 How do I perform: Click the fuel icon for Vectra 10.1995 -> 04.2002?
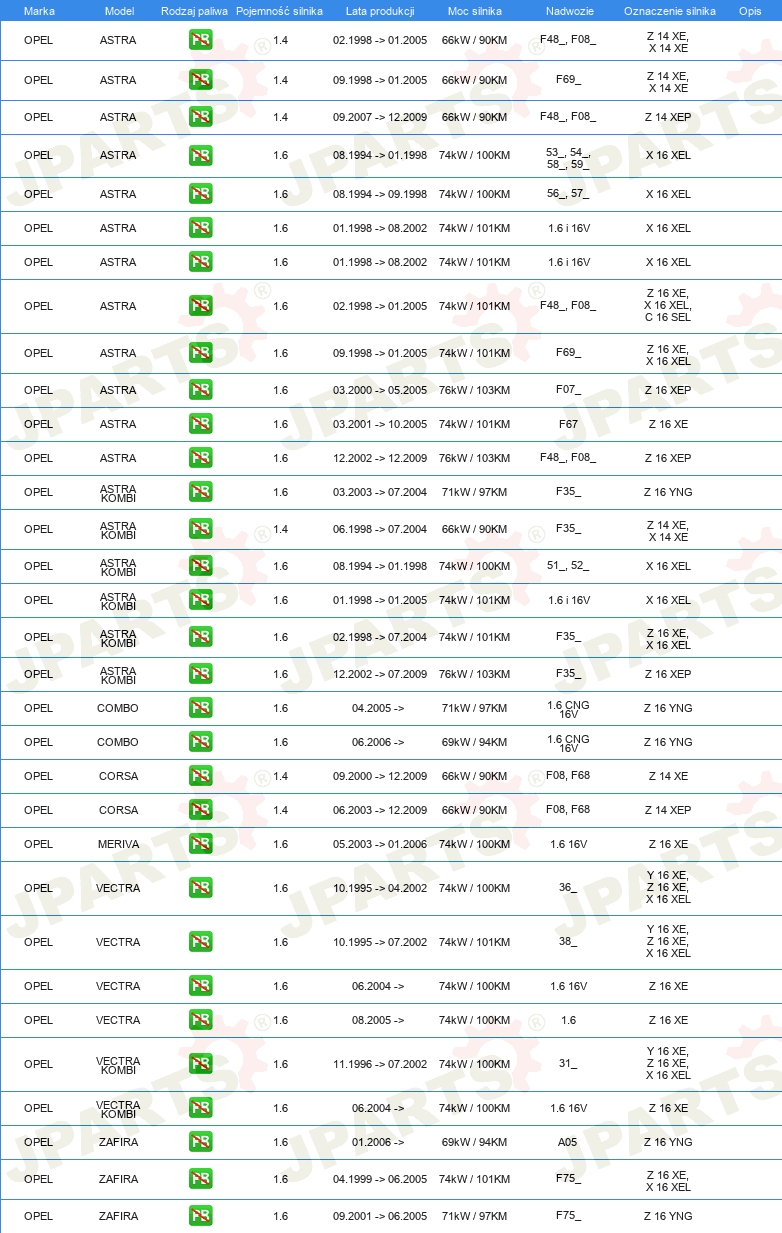pos(200,888)
